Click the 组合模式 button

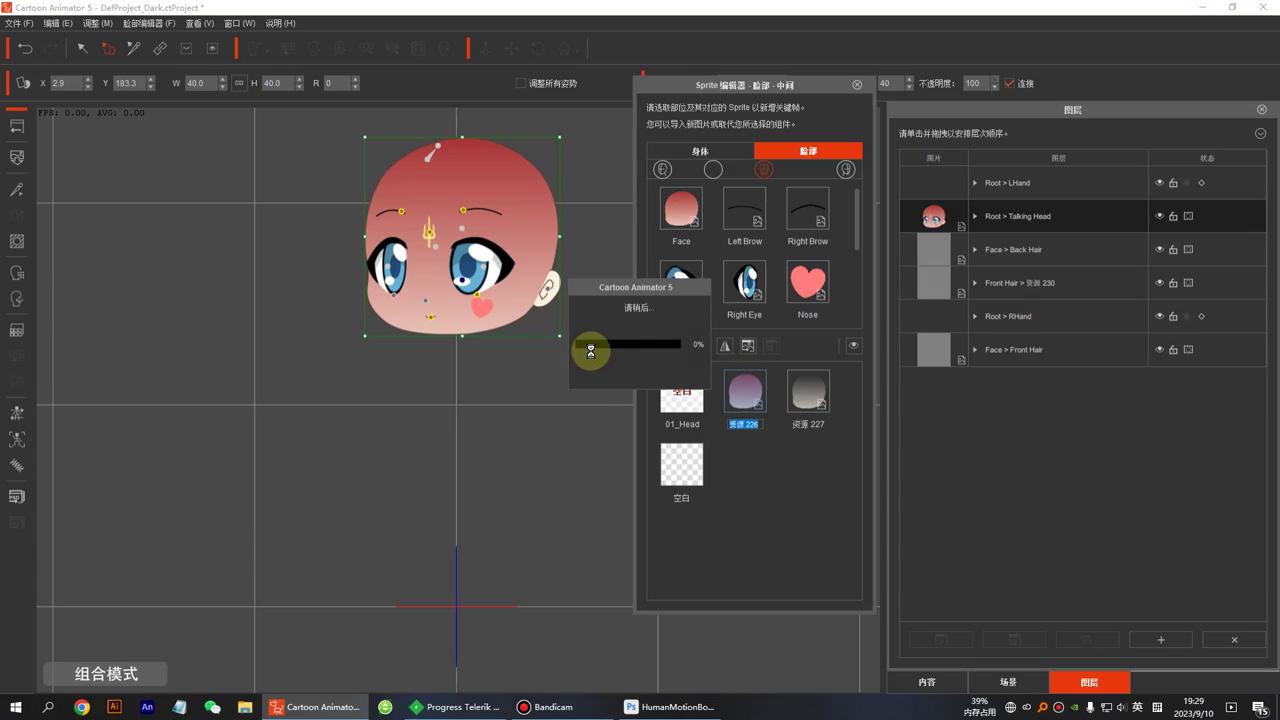click(106, 674)
